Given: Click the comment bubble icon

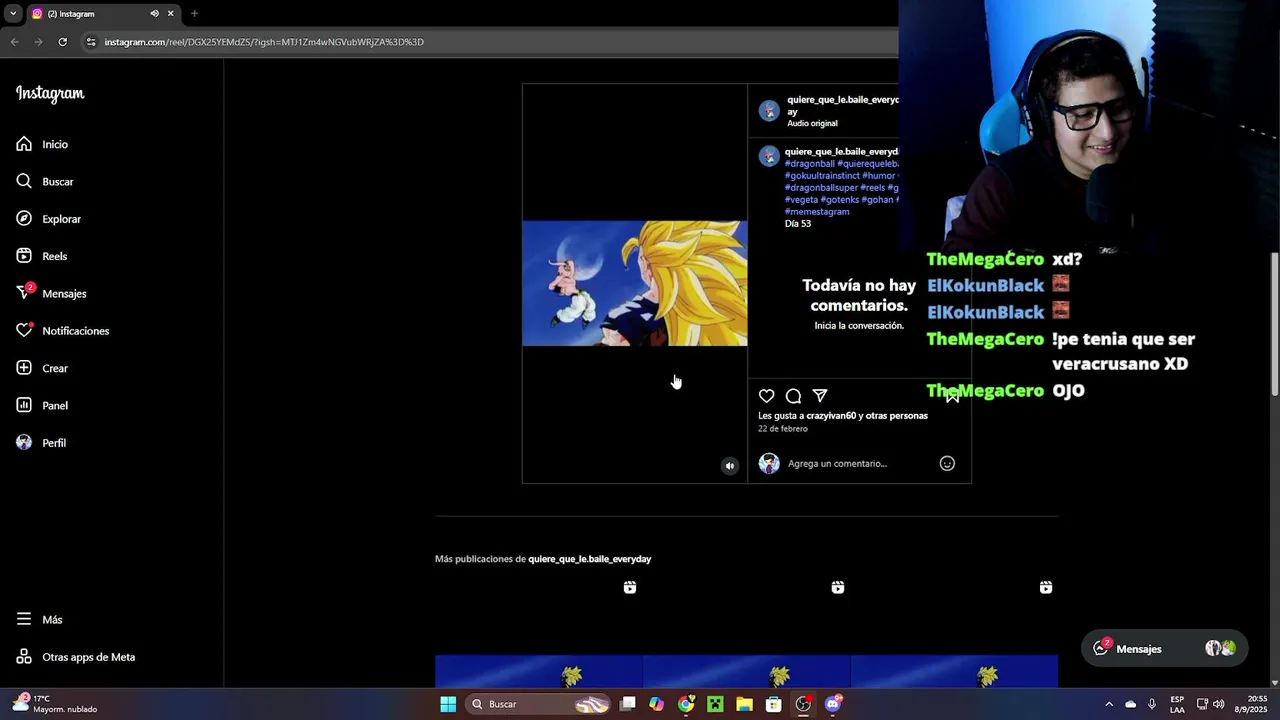Looking at the screenshot, I should [793, 396].
